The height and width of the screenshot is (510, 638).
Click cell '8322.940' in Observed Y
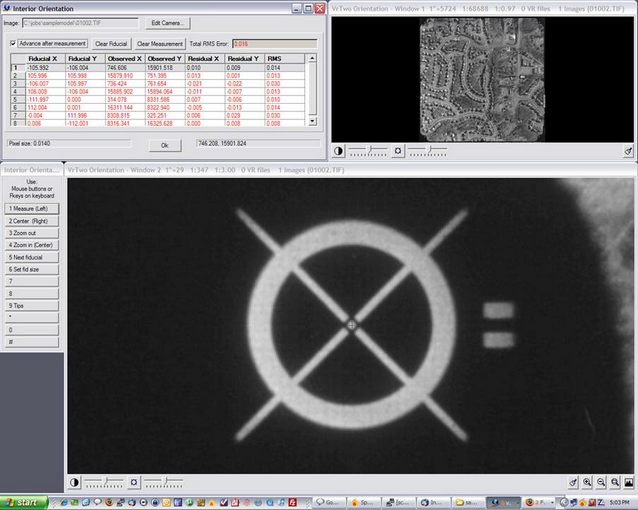point(164,107)
